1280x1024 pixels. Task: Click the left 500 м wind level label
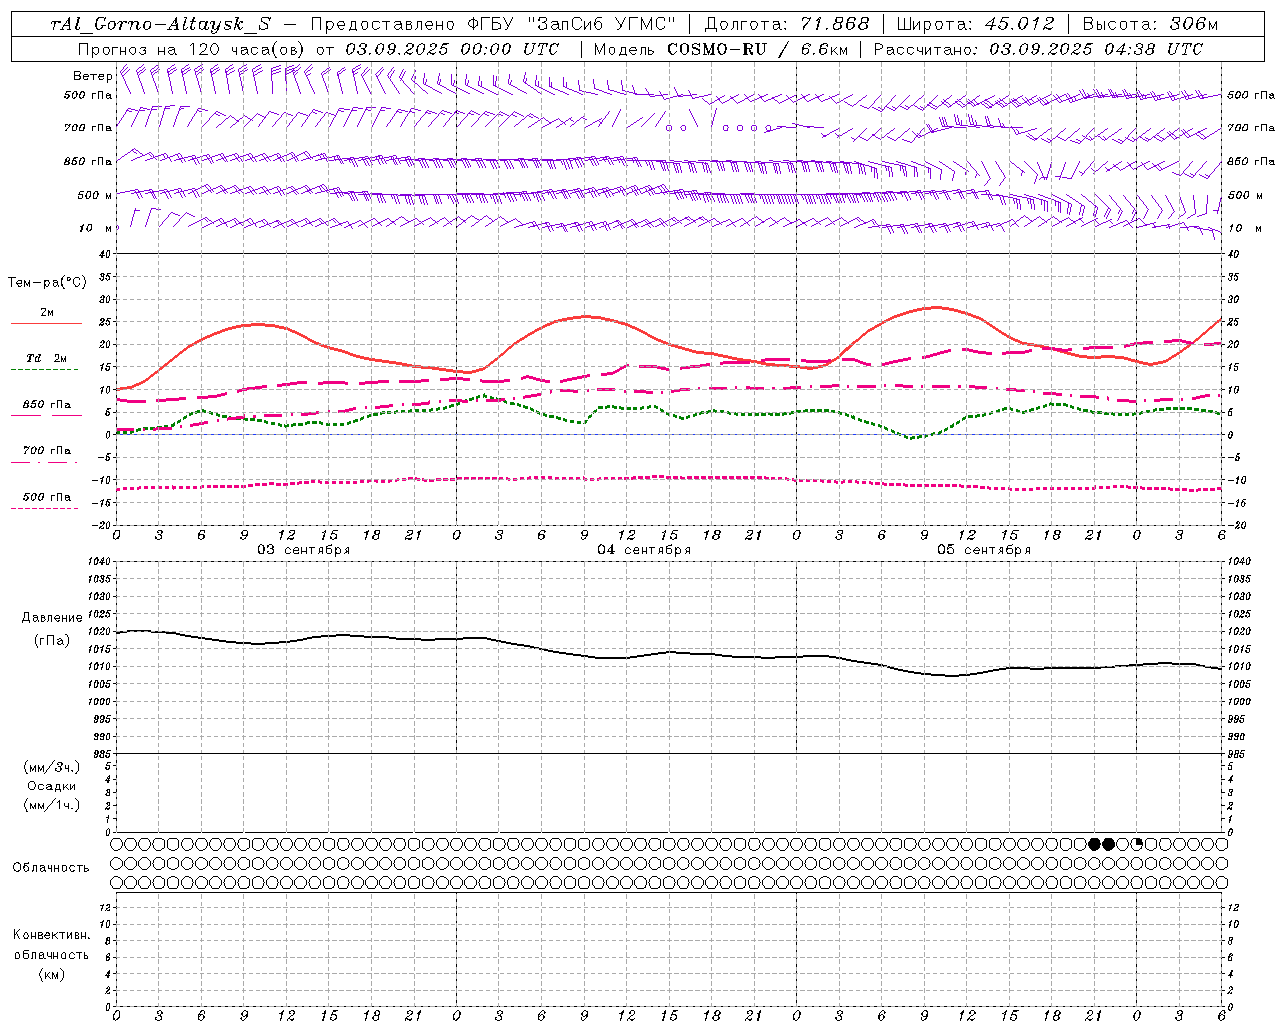coord(95,195)
